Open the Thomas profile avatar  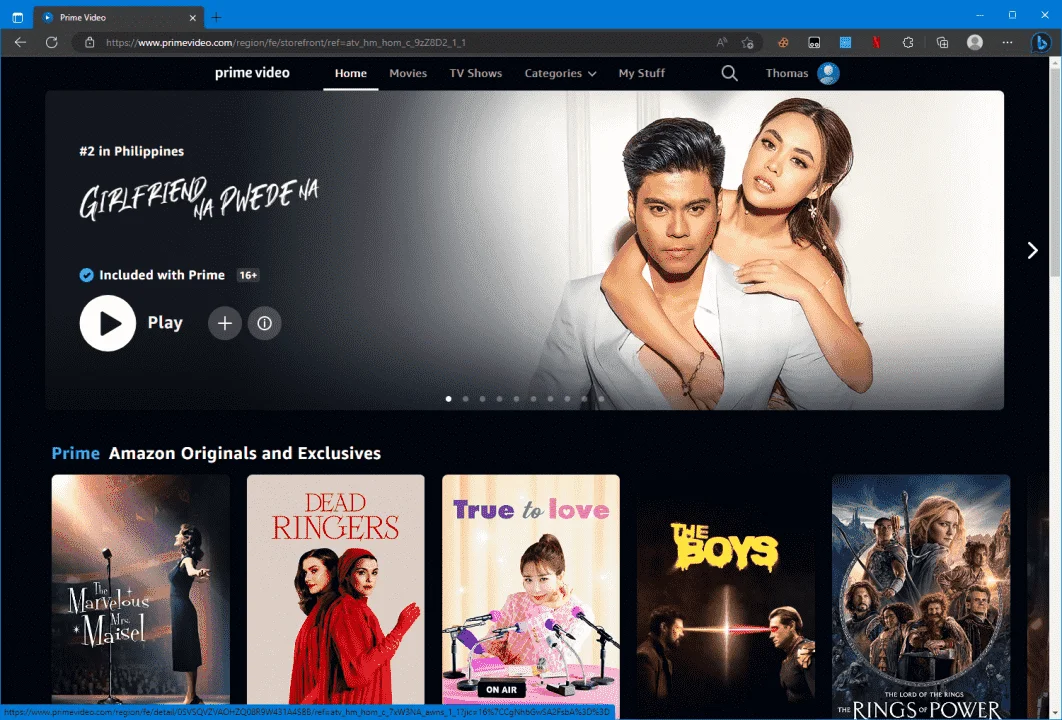point(828,73)
